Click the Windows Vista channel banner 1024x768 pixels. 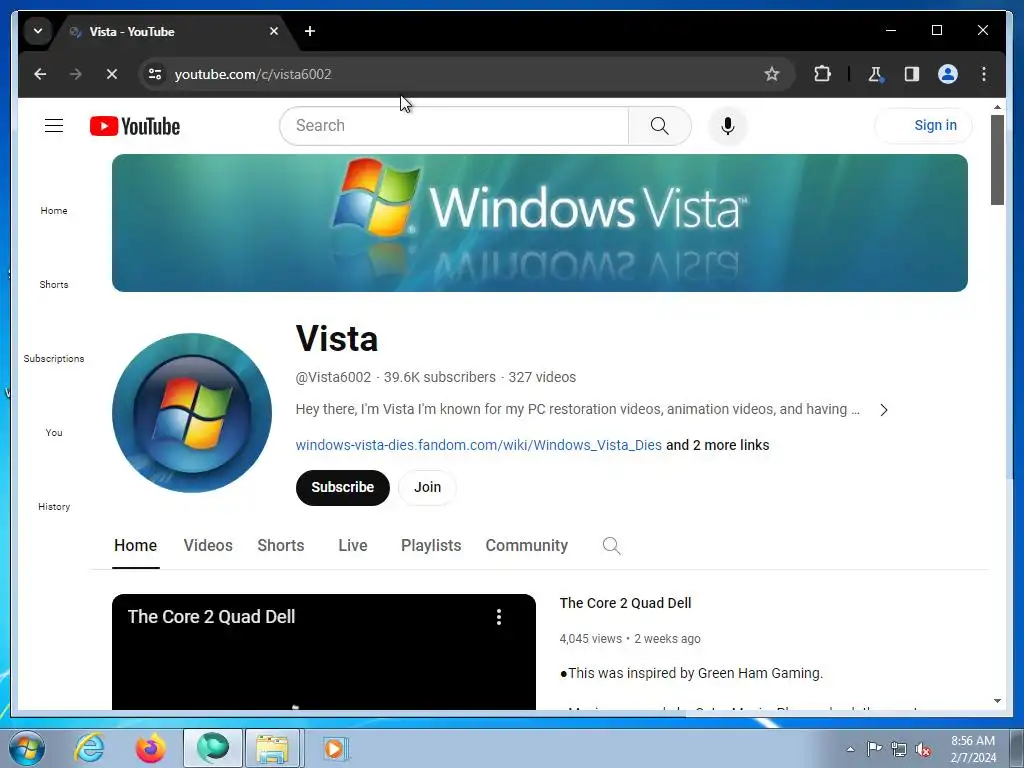pos(539,223)
